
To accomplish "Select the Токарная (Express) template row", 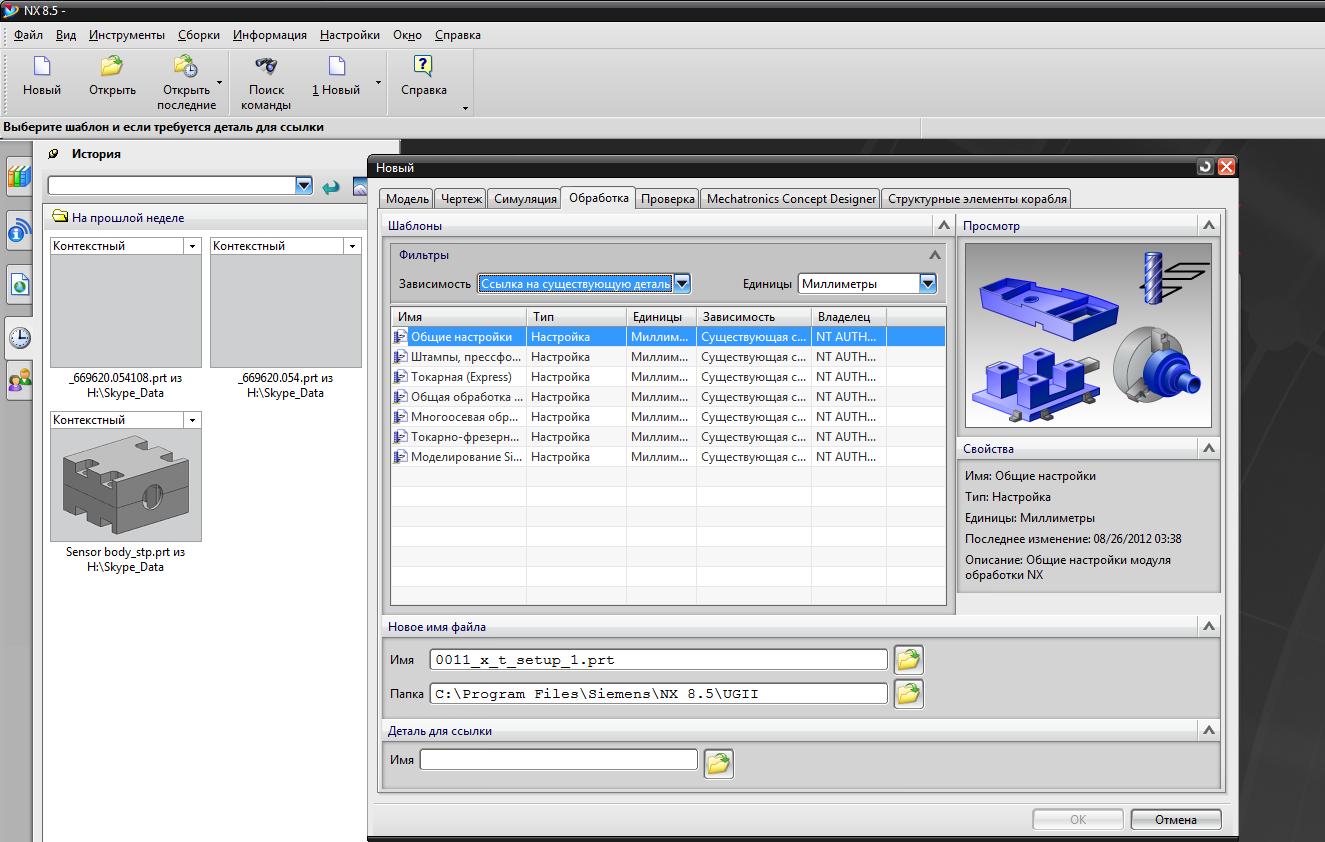I will pyautogui.click(x=461, y=377).
